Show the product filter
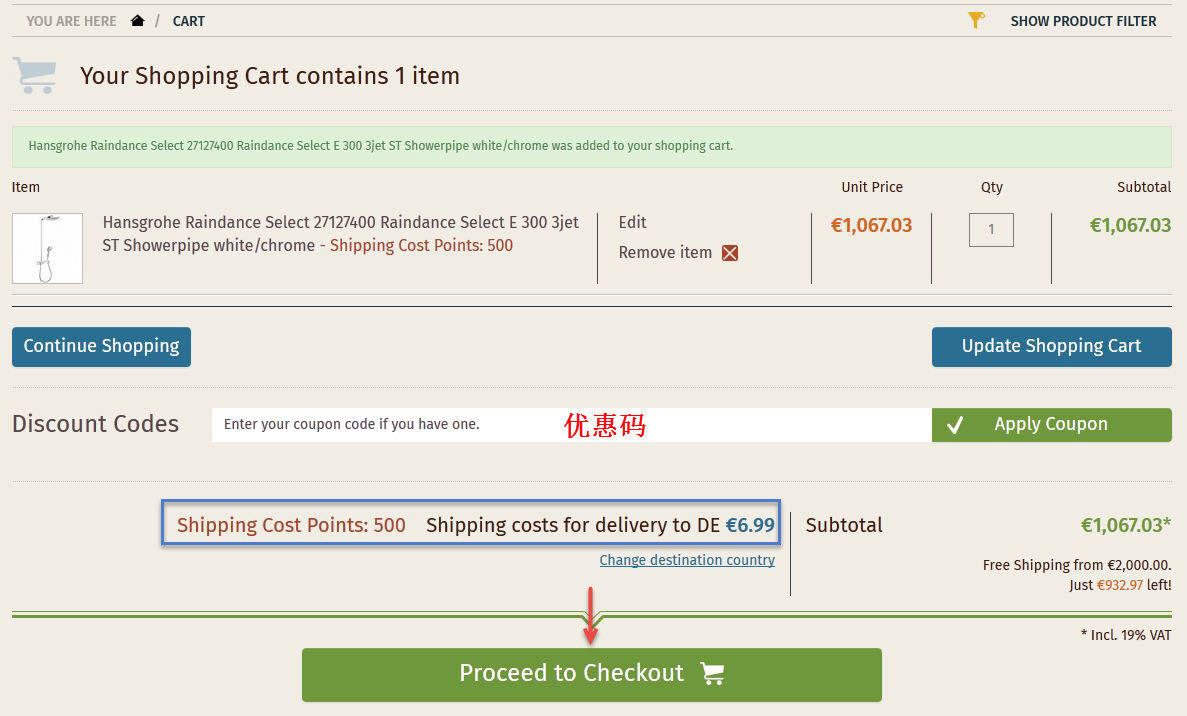1187x716 pixels. 1083,21
